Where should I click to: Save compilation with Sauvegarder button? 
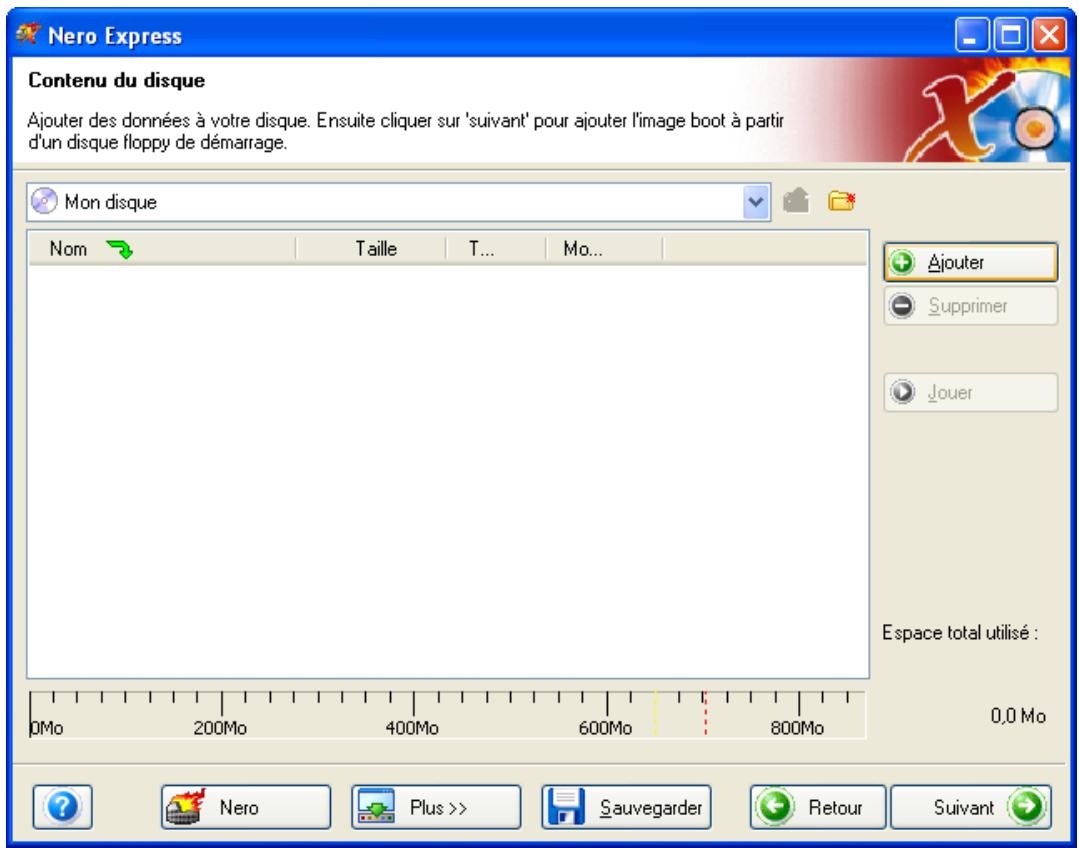click(x=626, y=807)
